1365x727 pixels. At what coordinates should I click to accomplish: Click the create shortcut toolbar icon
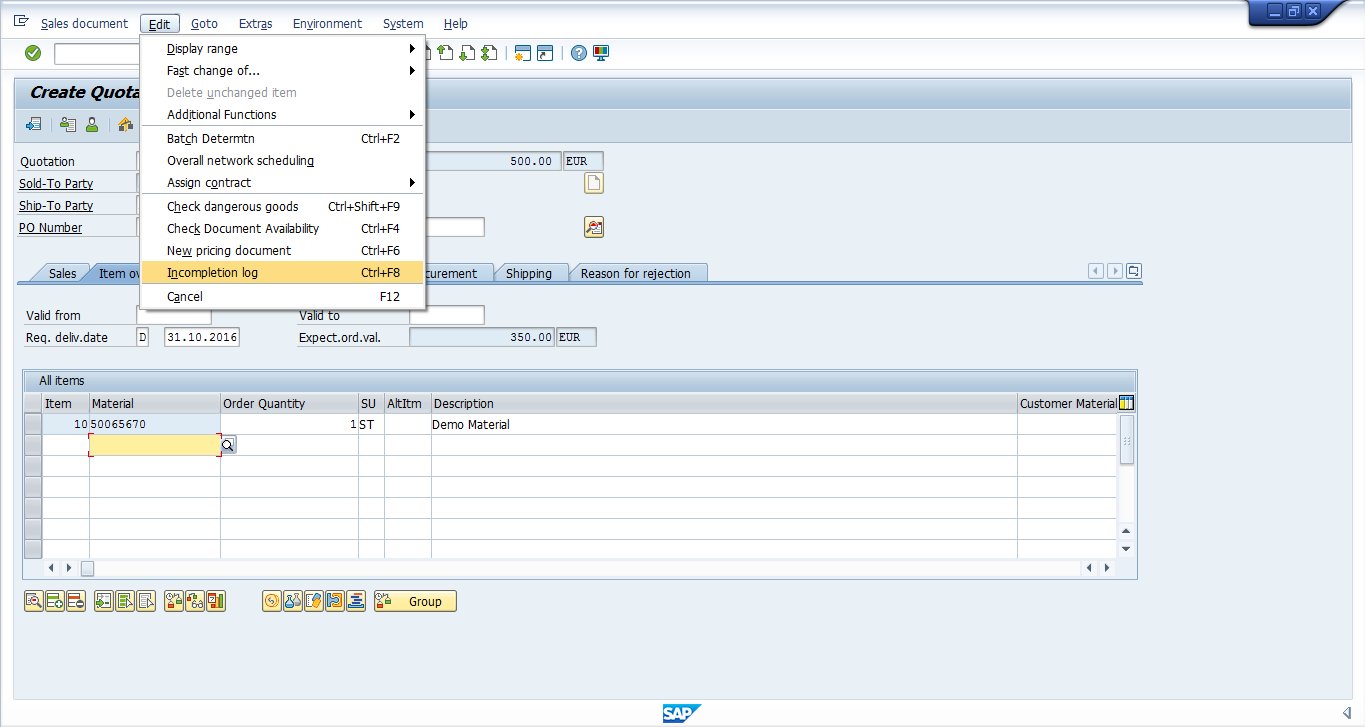(545, 53)
